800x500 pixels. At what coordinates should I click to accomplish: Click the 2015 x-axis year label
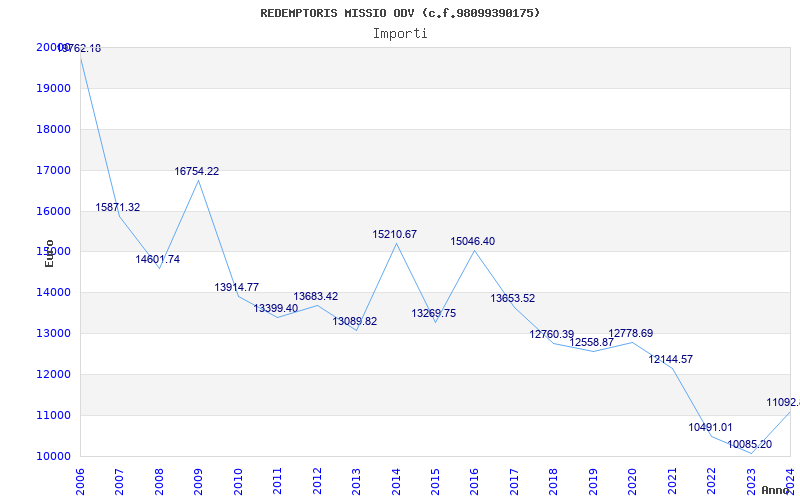click(436, 482)
